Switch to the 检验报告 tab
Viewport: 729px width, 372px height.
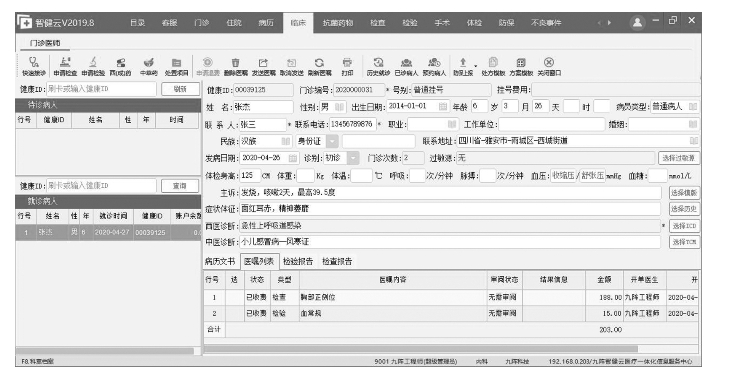pos(298,261)
